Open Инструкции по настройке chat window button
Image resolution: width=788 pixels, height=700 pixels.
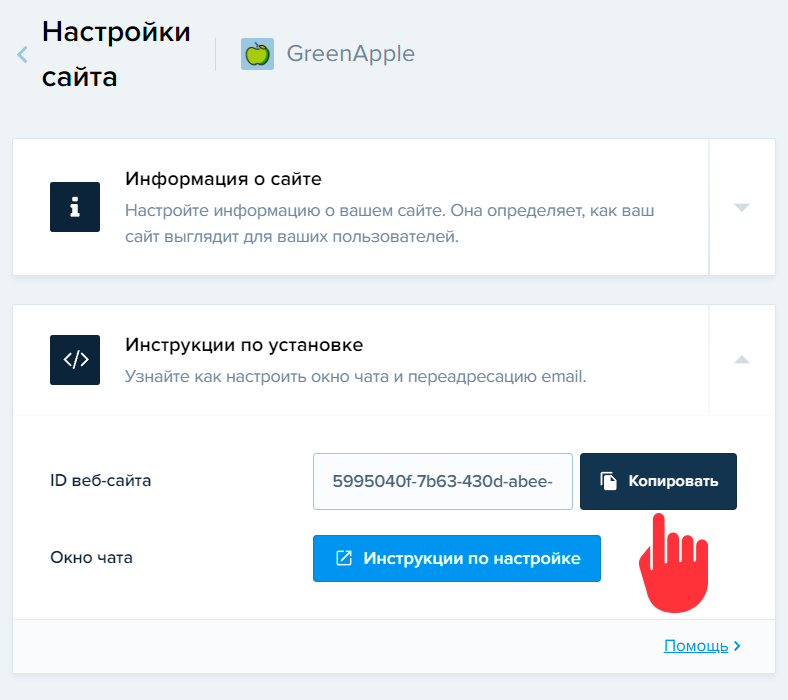[457, 558]
